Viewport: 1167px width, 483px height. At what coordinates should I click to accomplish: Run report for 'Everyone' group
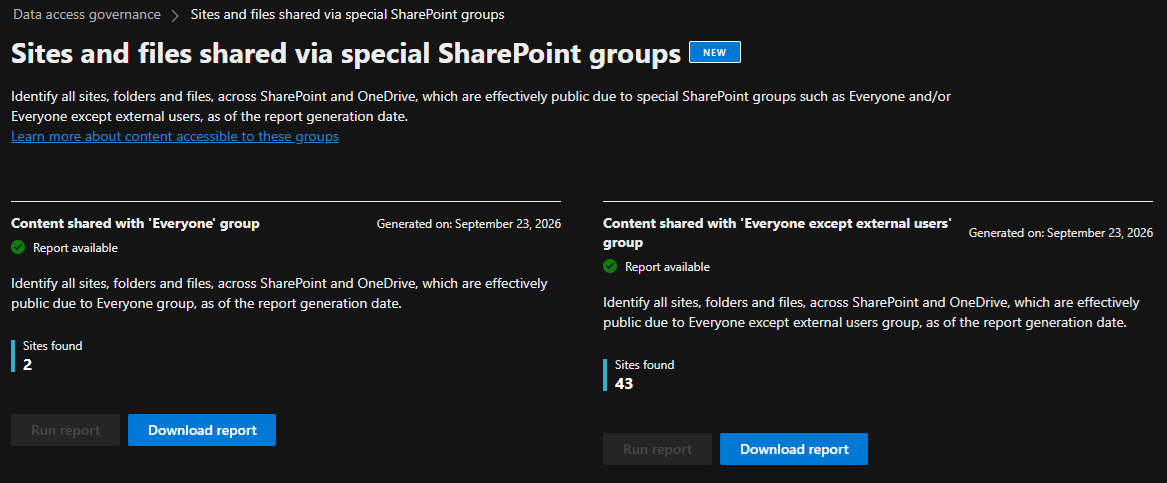point(65,430)
